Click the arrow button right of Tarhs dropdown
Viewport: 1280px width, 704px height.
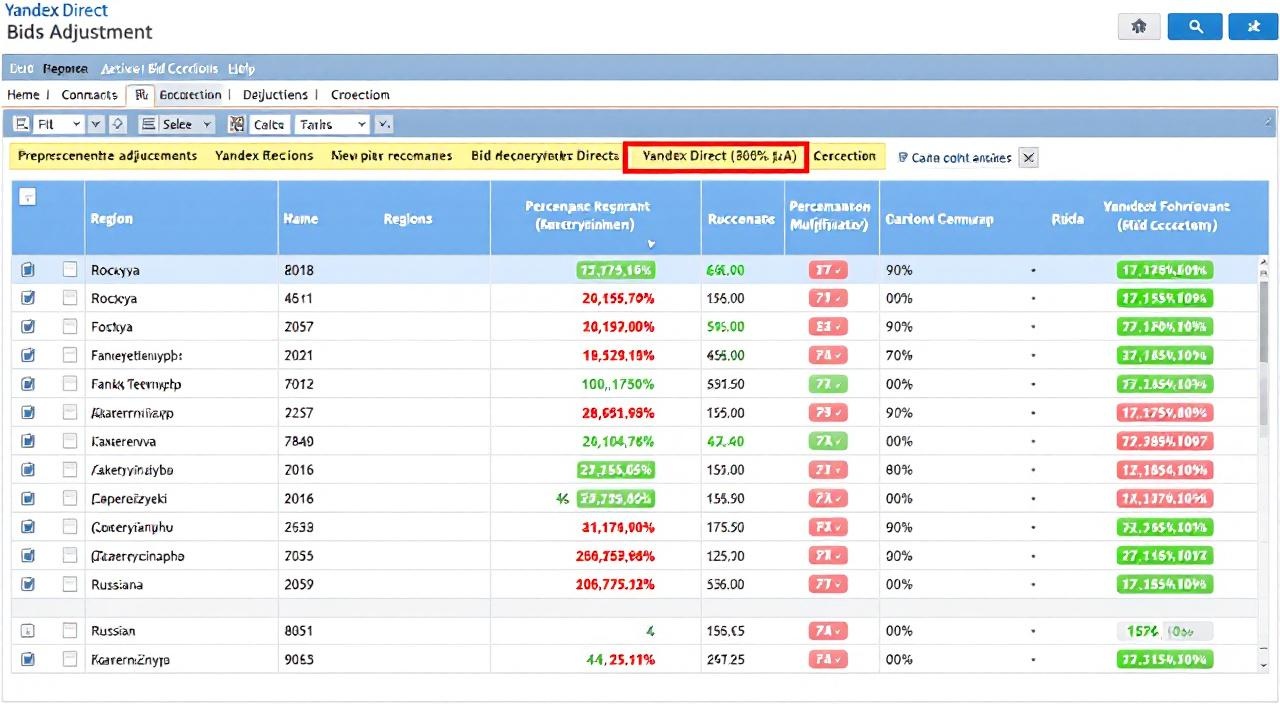click(x=384, y=124)
